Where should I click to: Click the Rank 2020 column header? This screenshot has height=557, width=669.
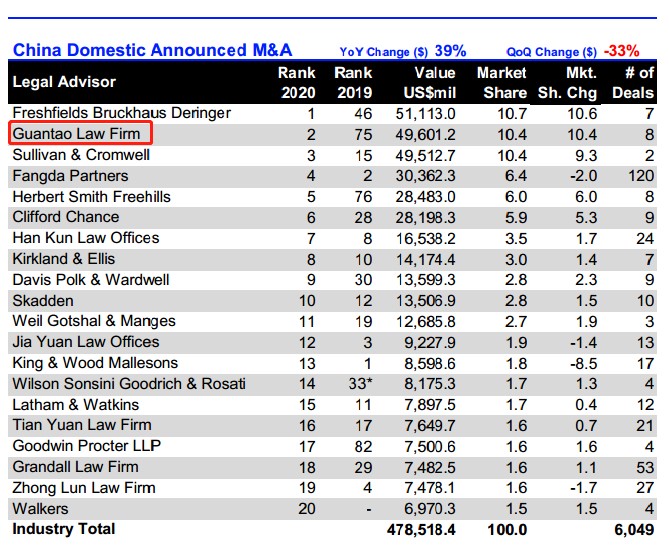(296, 82)
